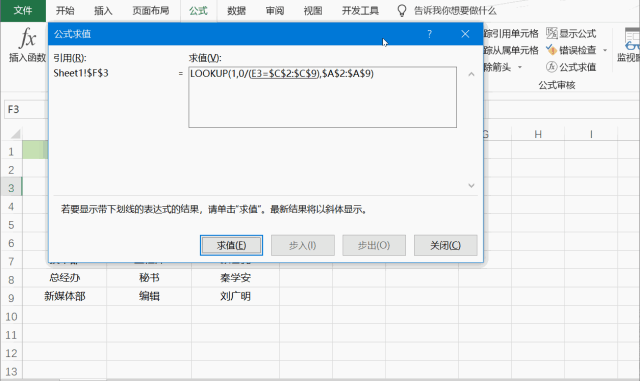Switch to the 审阅 tab
The width and height of the screenshot is (640, 381).
[x=275, y=10]
